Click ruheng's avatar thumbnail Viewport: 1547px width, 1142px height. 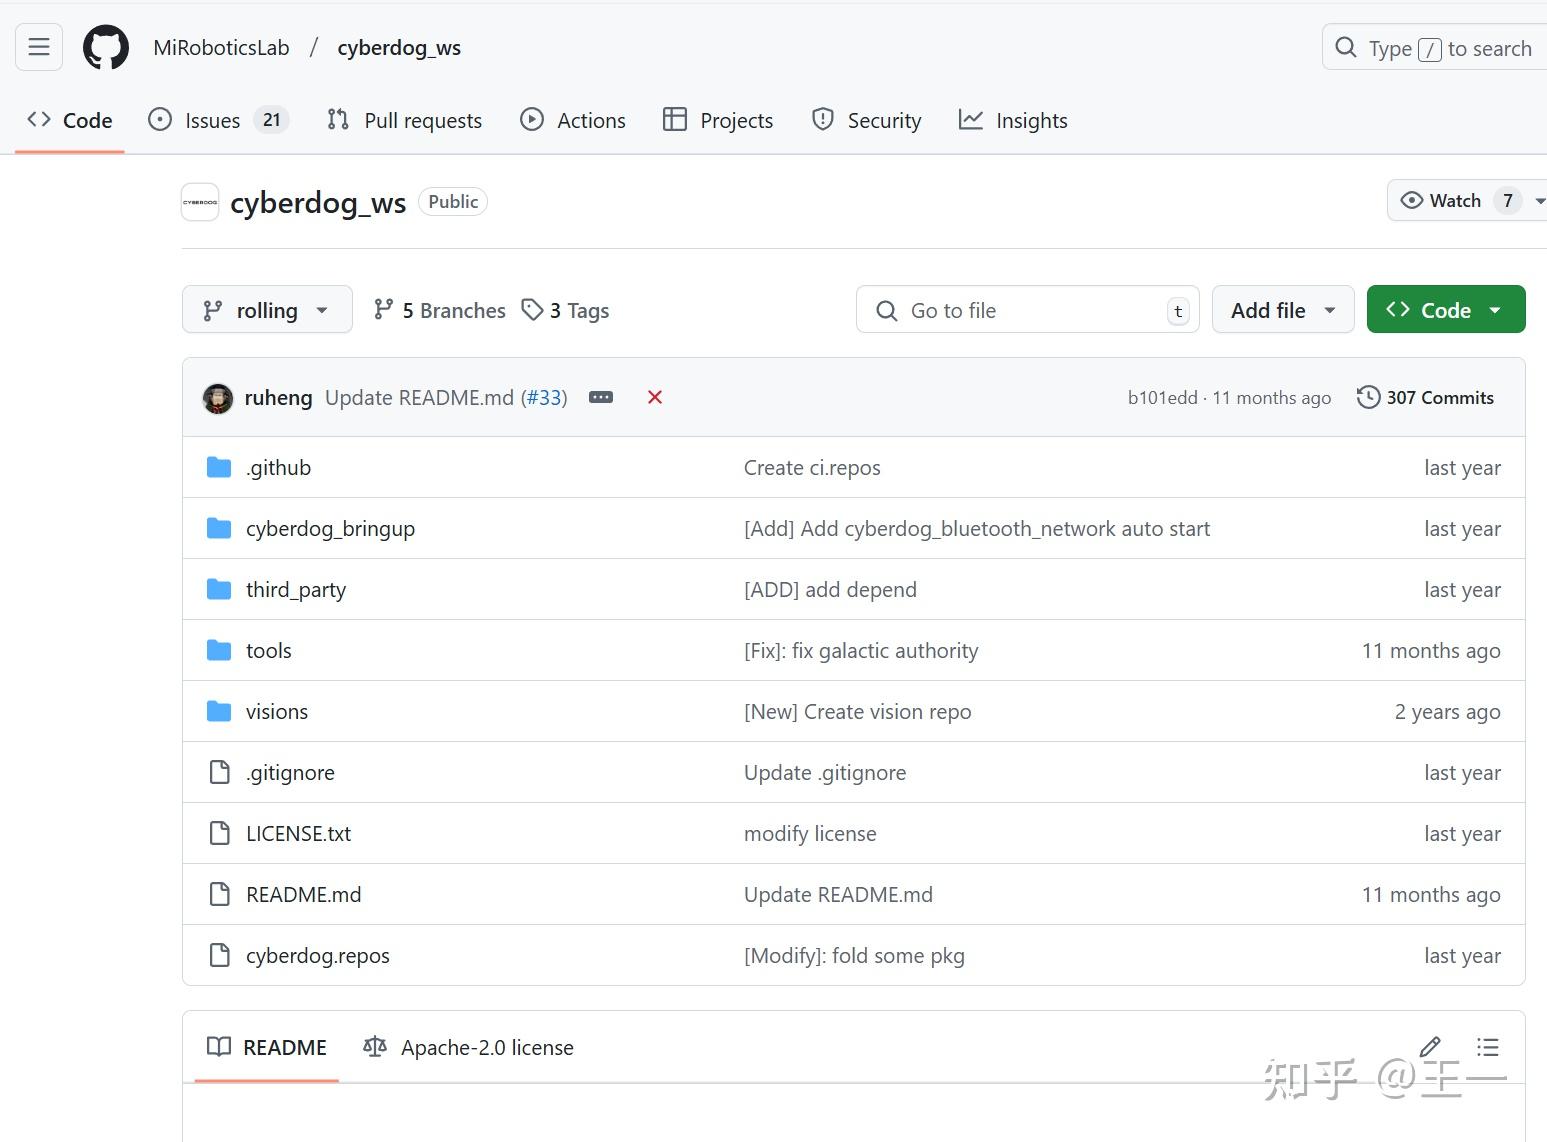[217, 397]
